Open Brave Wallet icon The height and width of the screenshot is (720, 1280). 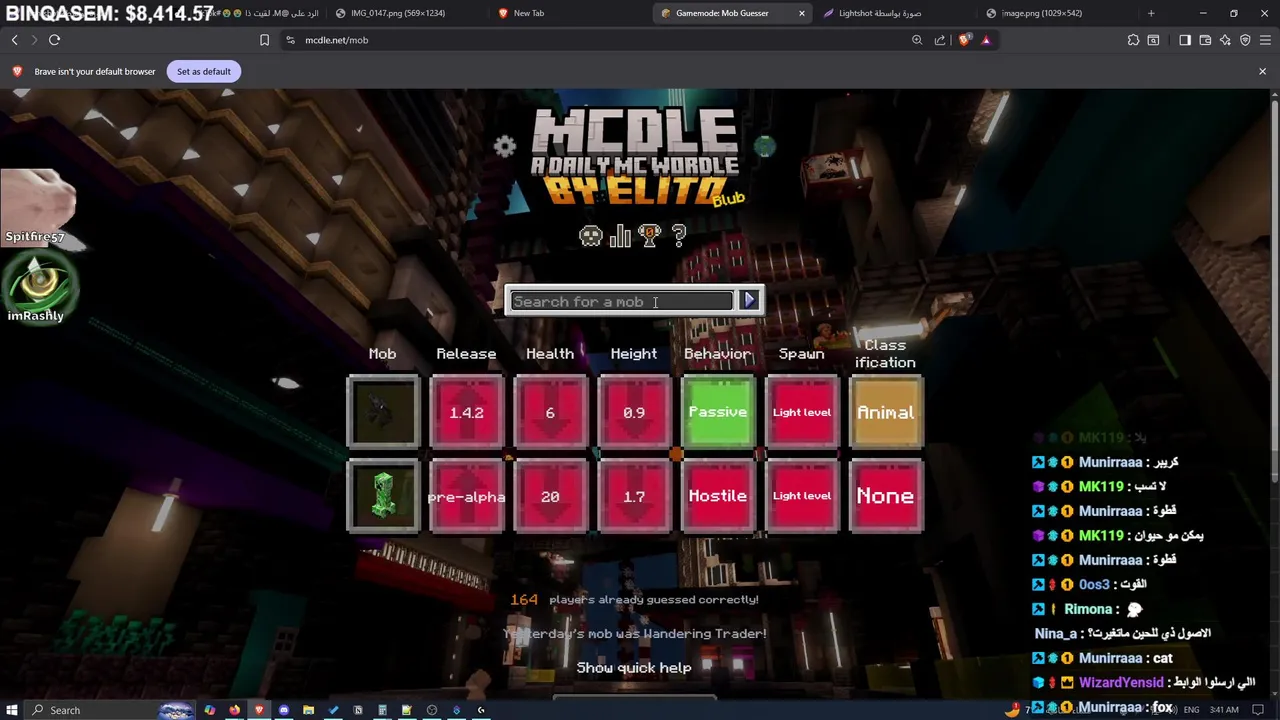coord(1205,40)
